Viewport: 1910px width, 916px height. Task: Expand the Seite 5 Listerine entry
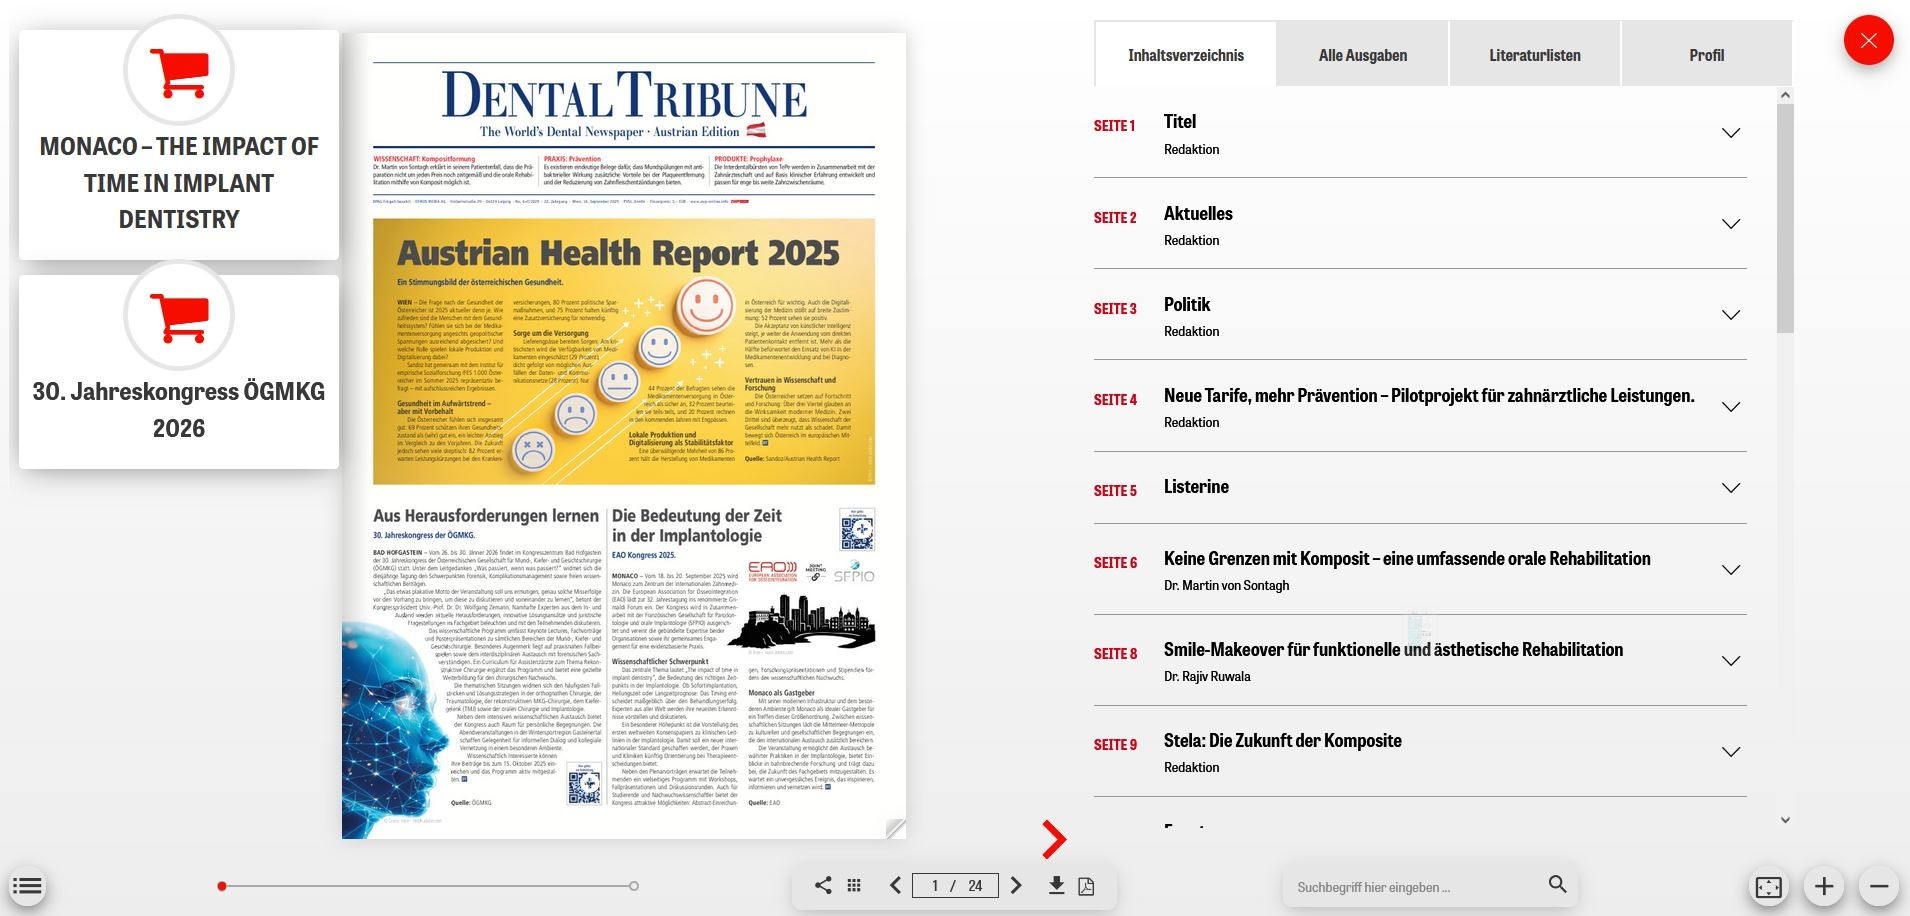point(1731,488)
